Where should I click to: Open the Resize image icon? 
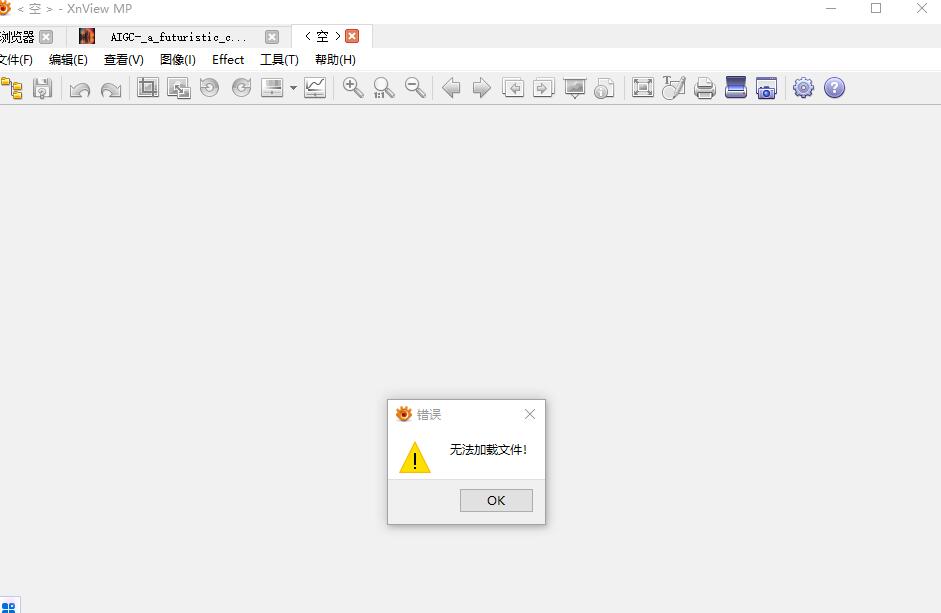coord(179,88)
